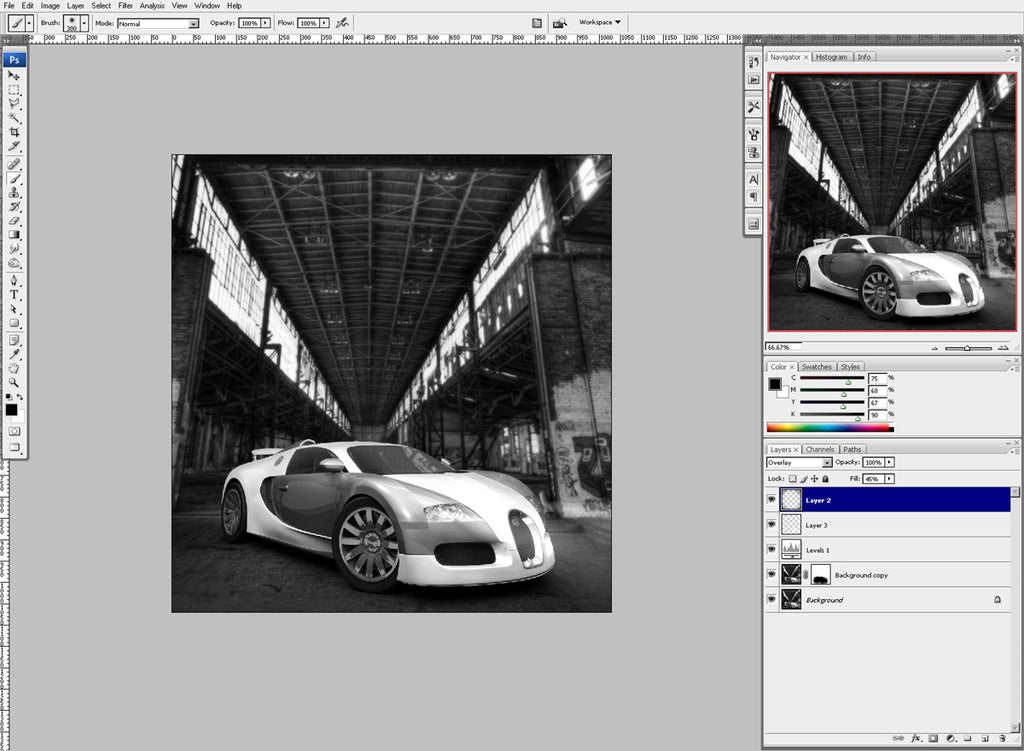Toggle visibility of Levels 1 layer
The width and height of the screenshot is (1024, 751).
tap(771, 549)
